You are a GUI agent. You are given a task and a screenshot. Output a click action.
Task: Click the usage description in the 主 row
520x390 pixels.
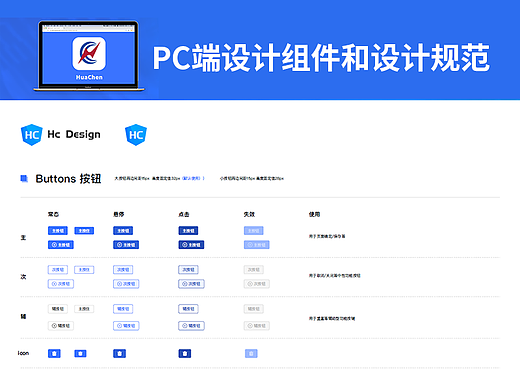coord(327,236)
